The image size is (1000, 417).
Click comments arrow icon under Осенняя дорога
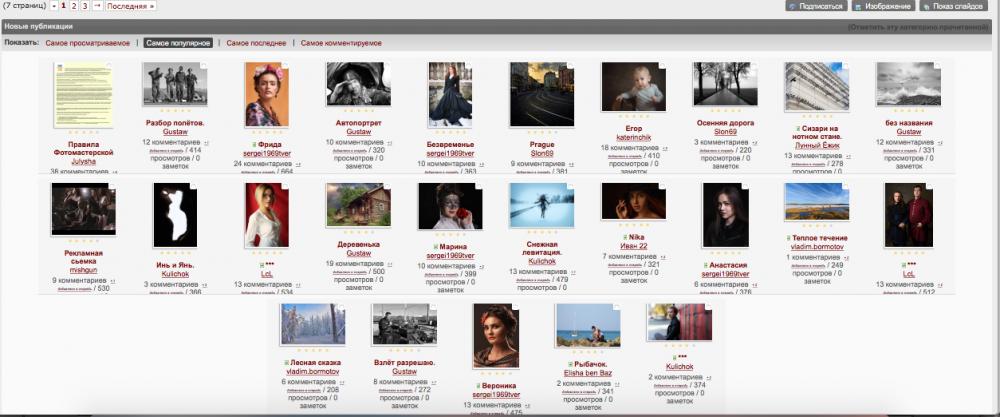754,143
